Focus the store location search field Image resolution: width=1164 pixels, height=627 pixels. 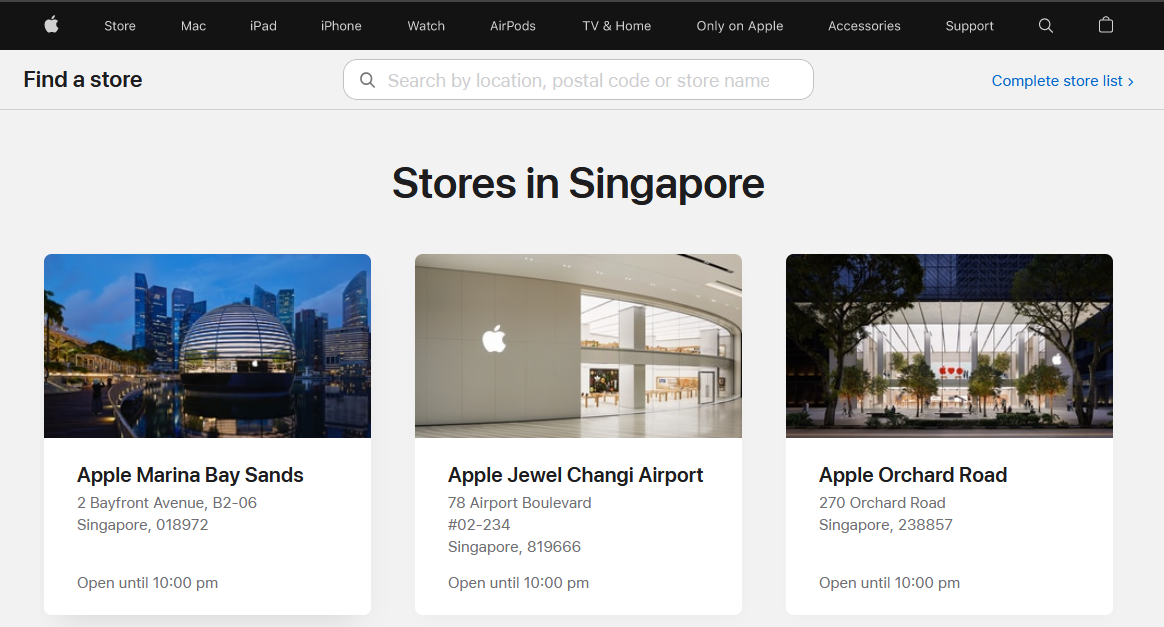click(590, 80)
